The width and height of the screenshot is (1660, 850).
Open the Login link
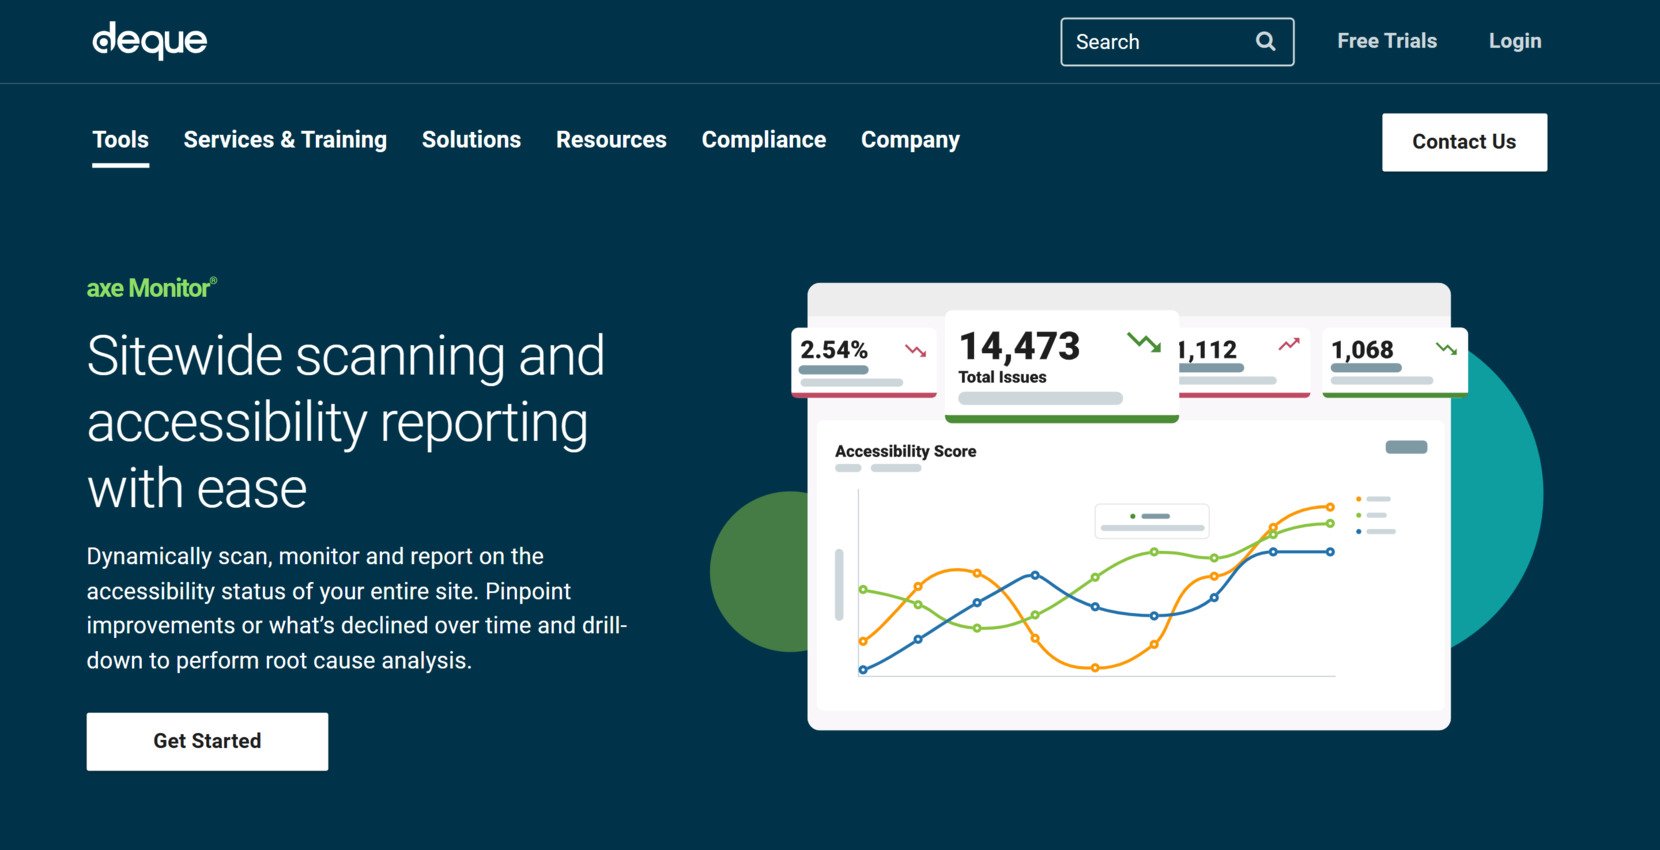tap(1515, 41)
